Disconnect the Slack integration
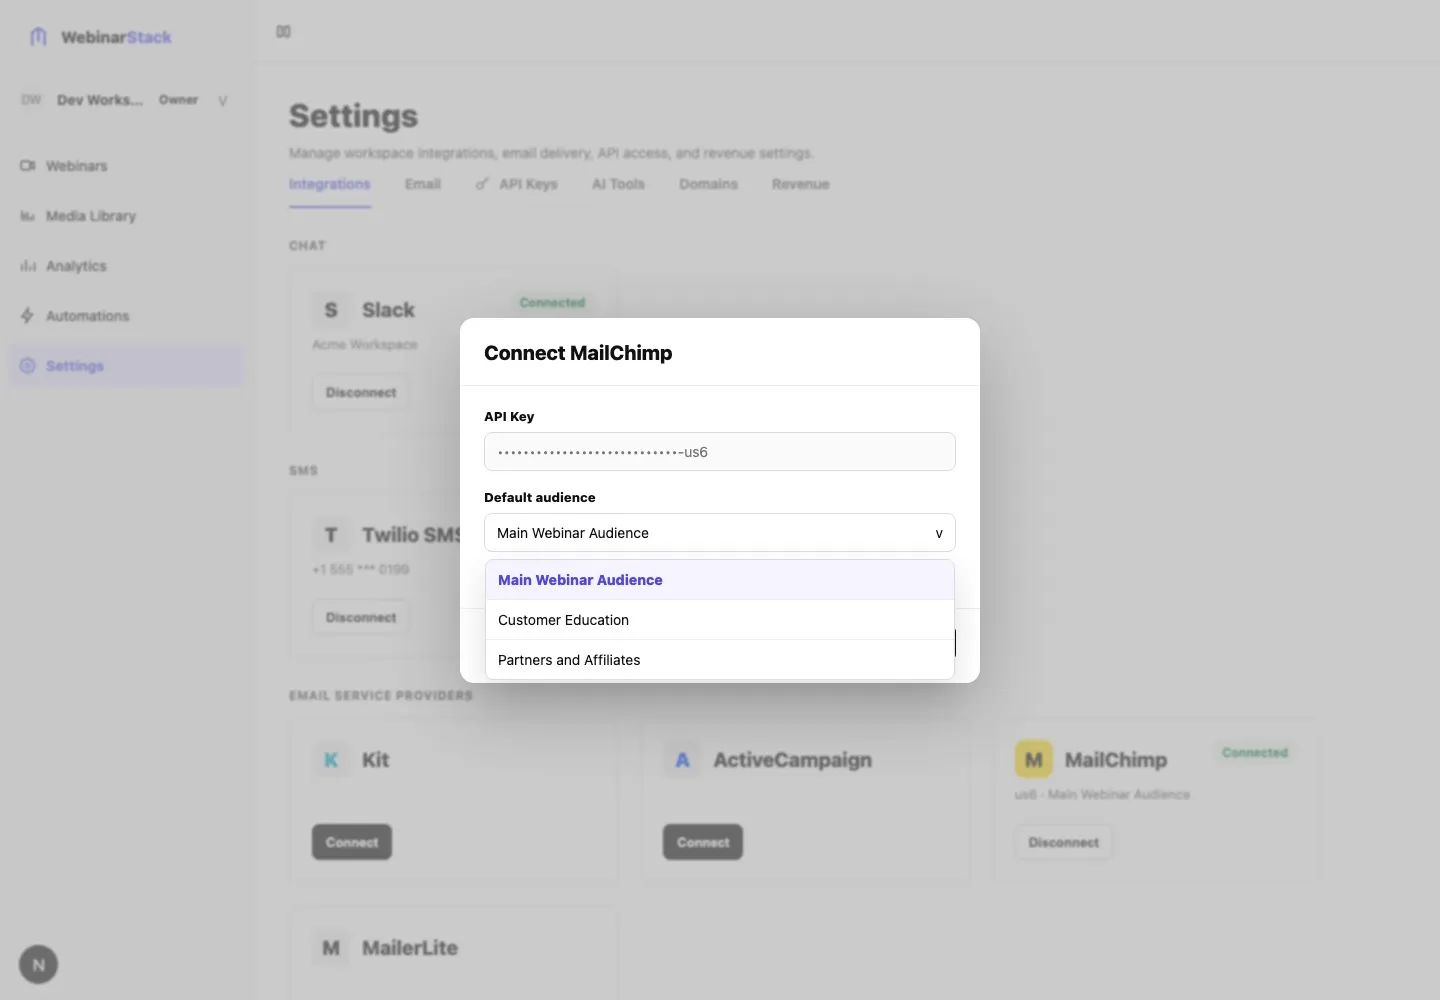 (361, 393)
